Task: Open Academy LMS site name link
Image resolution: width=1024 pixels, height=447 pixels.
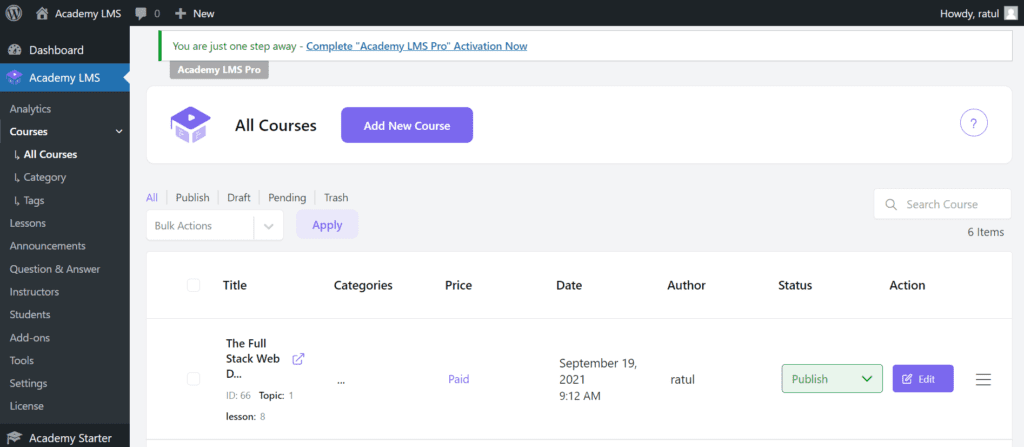Action: tap(88, 13)
